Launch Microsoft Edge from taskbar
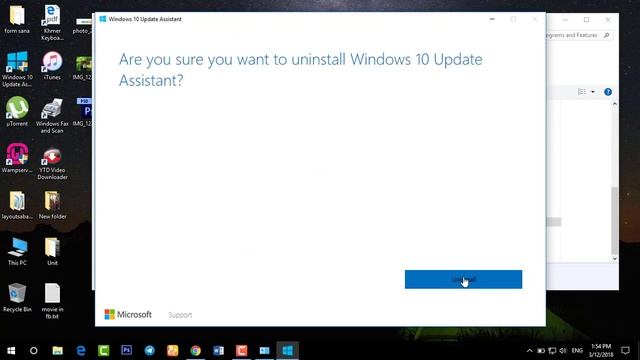The width and height of the screenshot is (640, 360). tap(81, 351)
